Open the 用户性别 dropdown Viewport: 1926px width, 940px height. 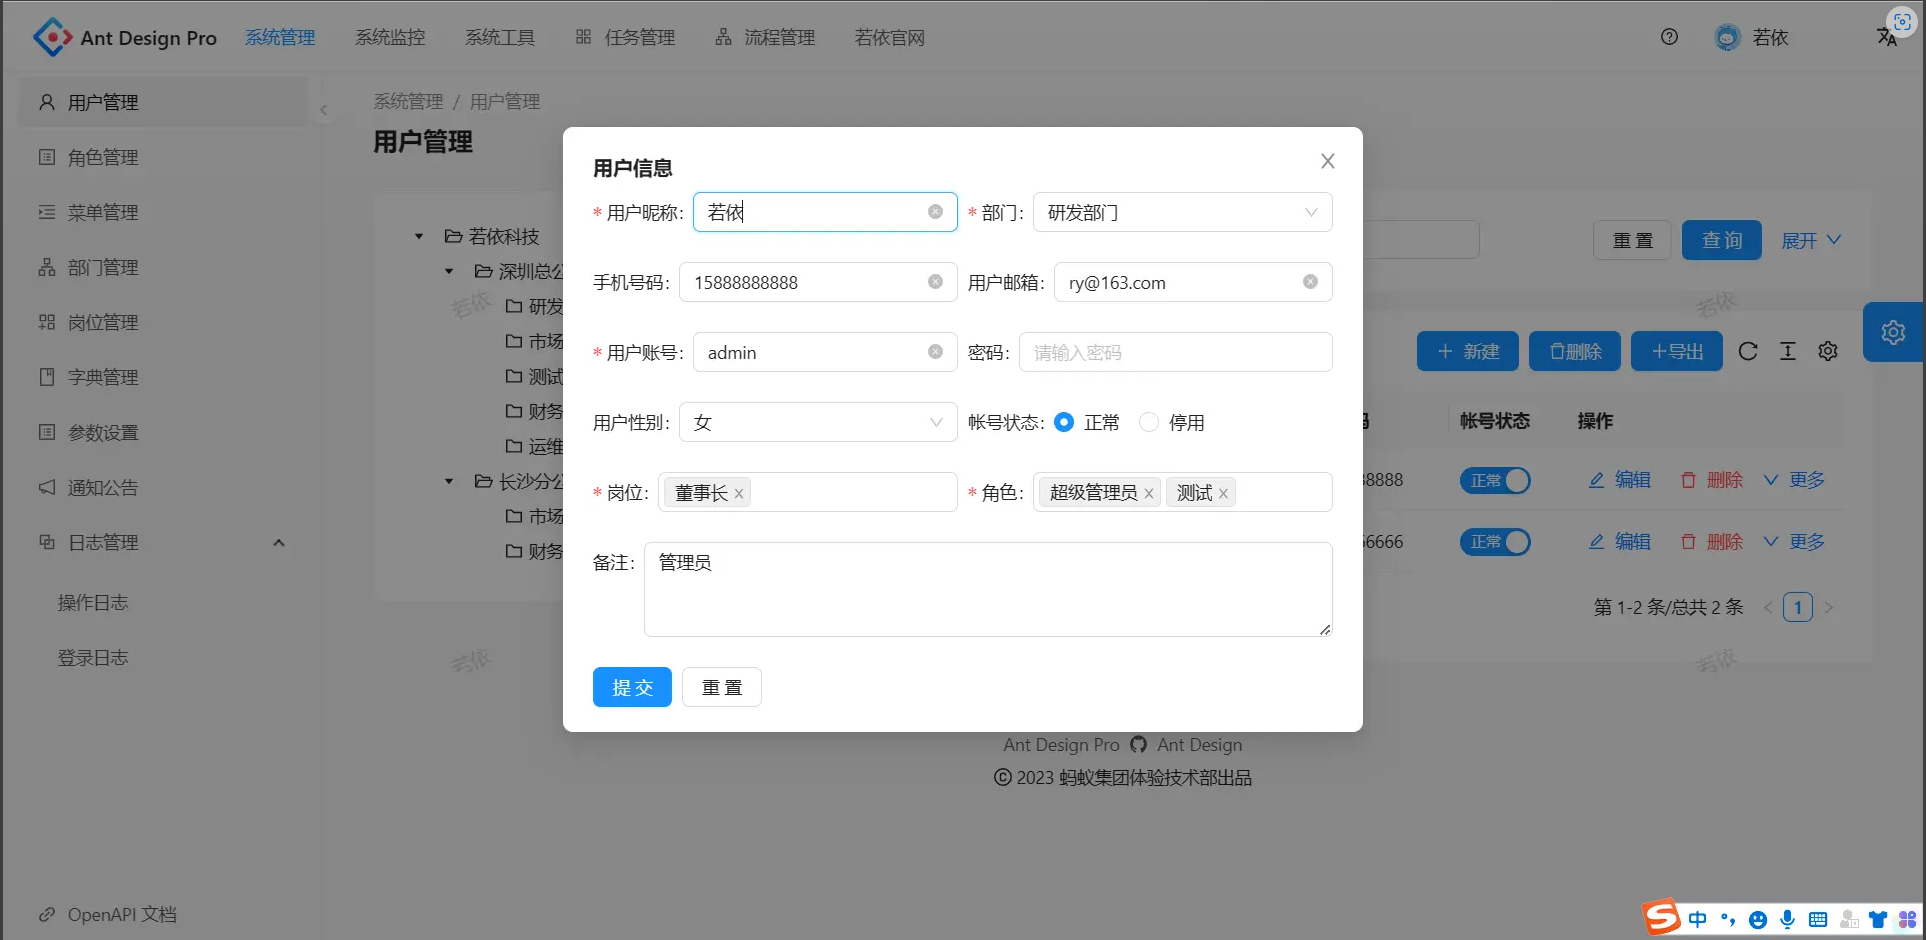click(818, 422)
